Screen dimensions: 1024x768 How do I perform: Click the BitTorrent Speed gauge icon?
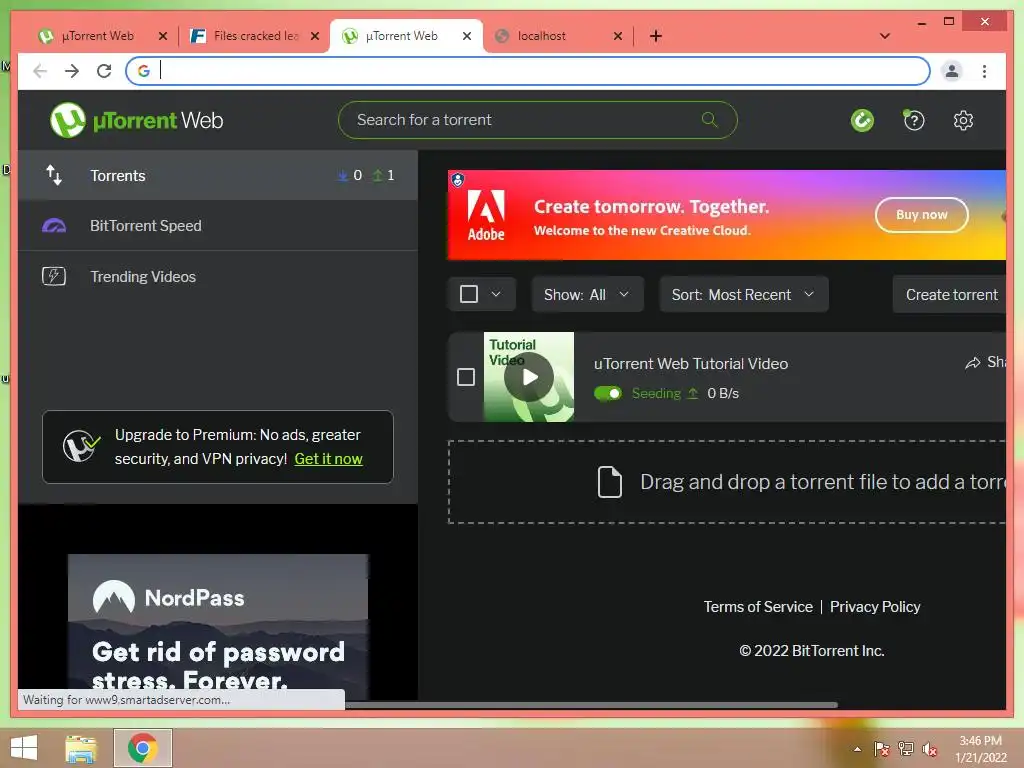54,226
